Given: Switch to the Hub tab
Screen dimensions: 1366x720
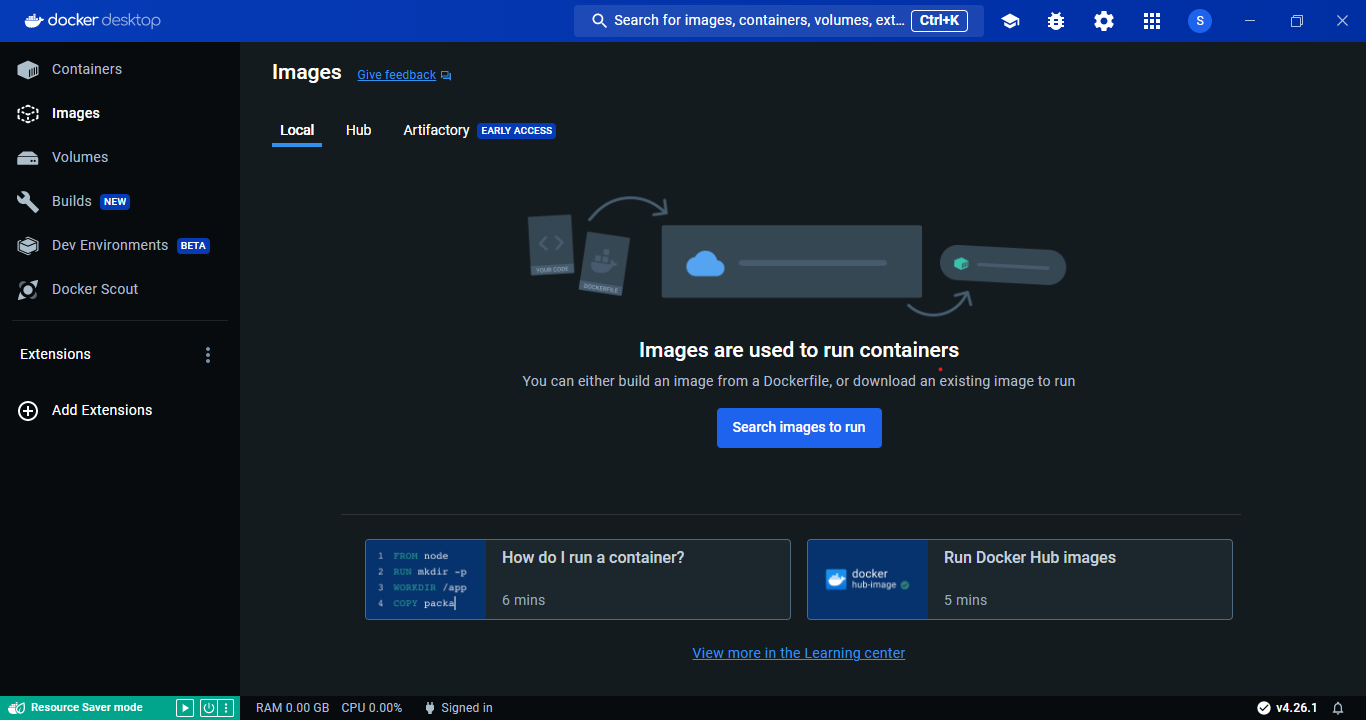Looking at the screenshot, I should coord(359,131).
